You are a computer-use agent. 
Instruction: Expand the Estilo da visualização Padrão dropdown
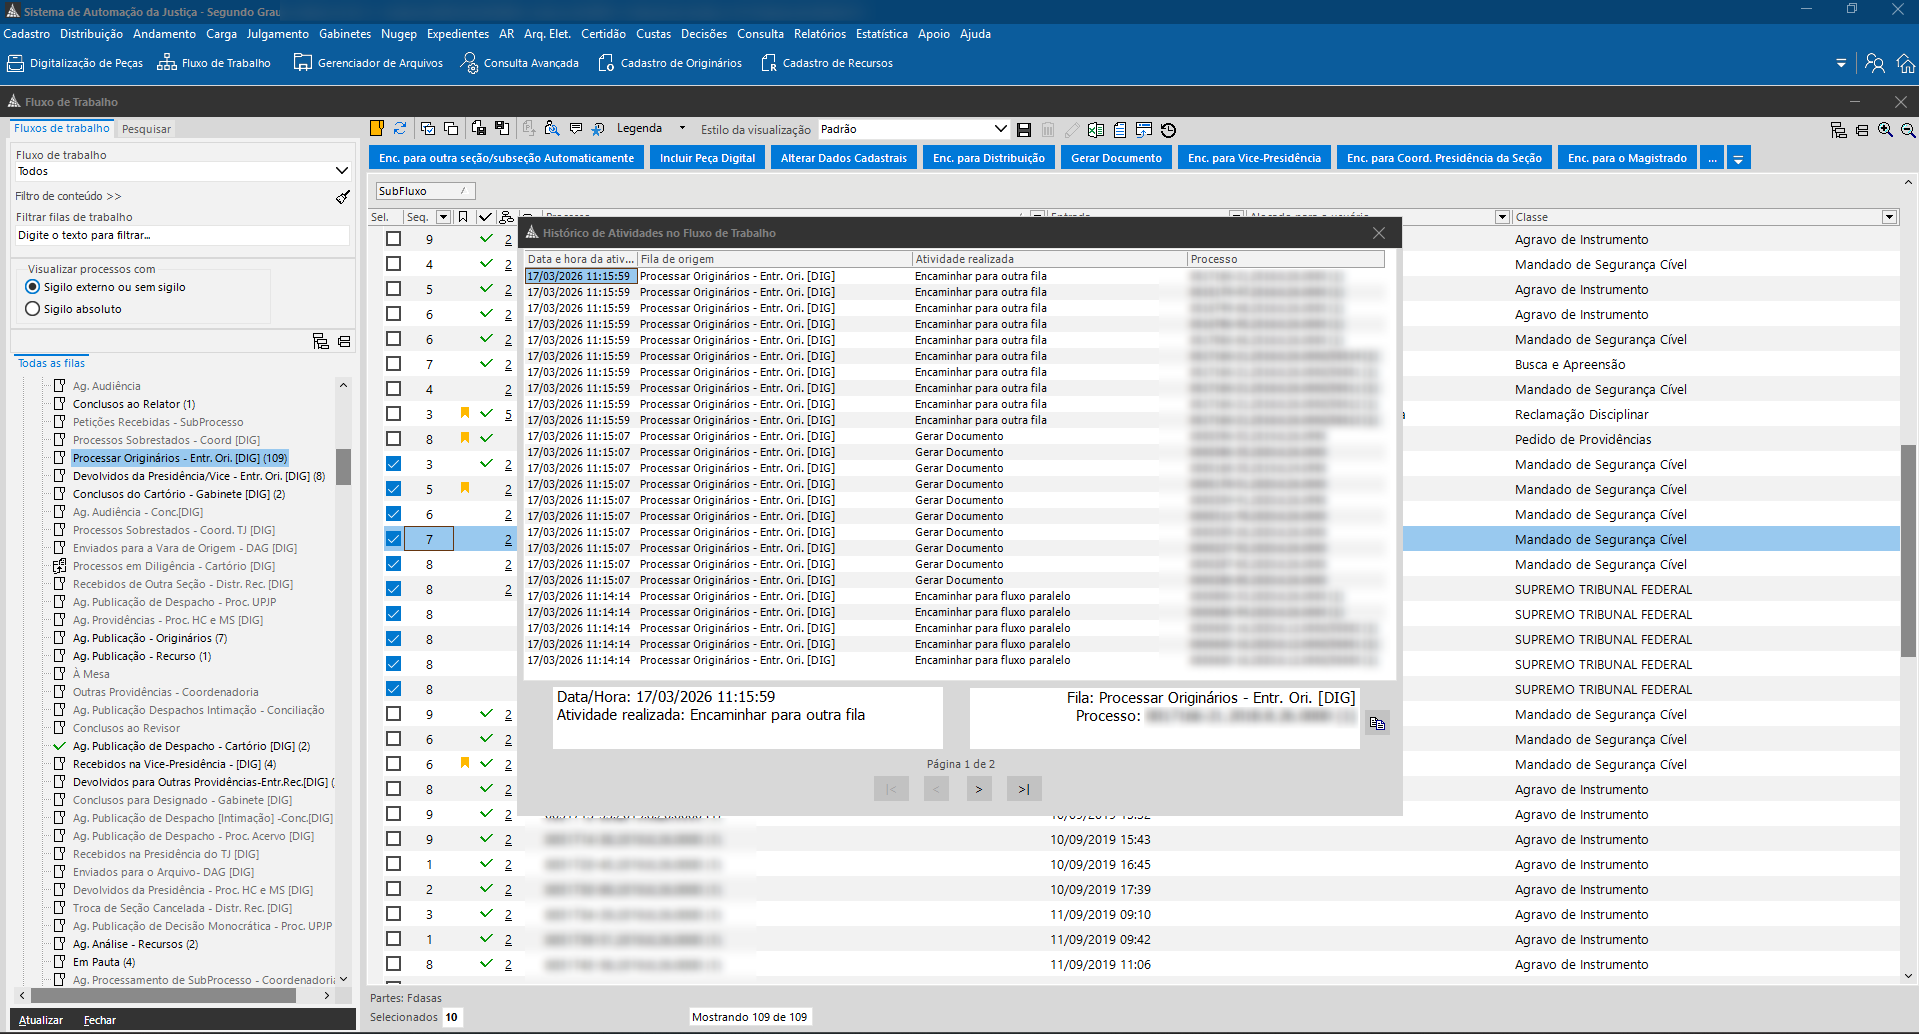(1000, 129)
